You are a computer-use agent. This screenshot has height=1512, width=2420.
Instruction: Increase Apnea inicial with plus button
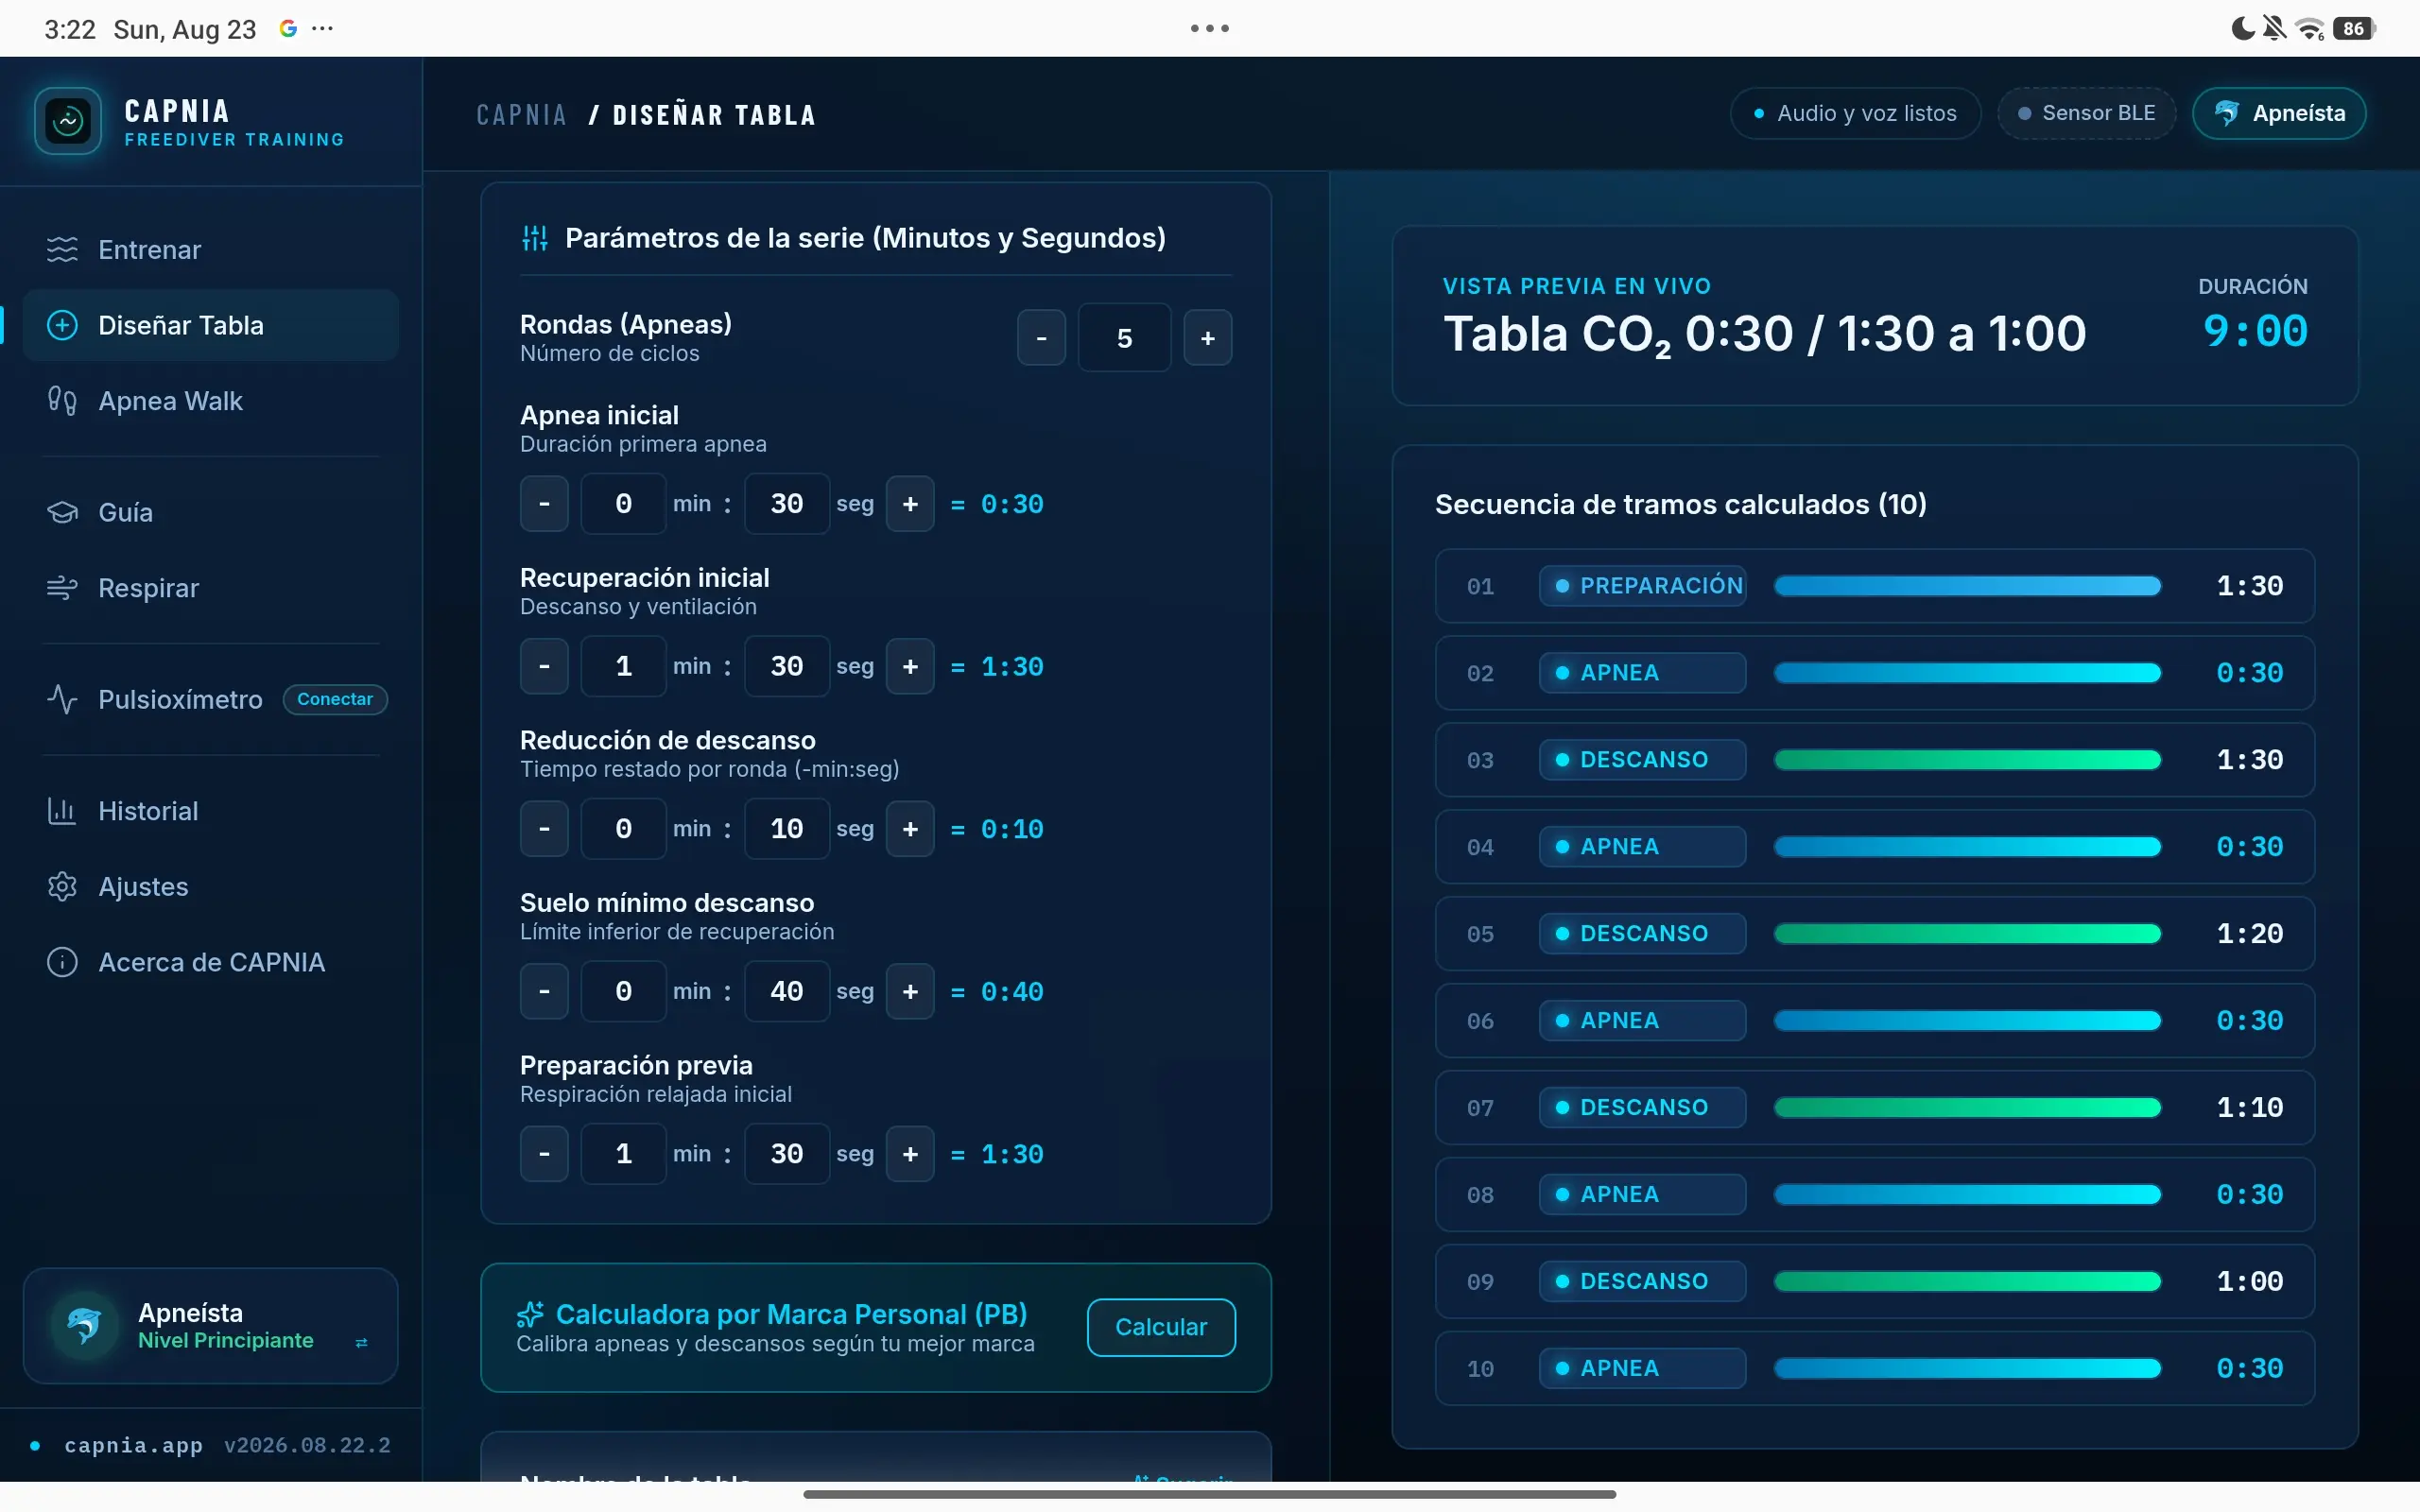tap(910, 504)
